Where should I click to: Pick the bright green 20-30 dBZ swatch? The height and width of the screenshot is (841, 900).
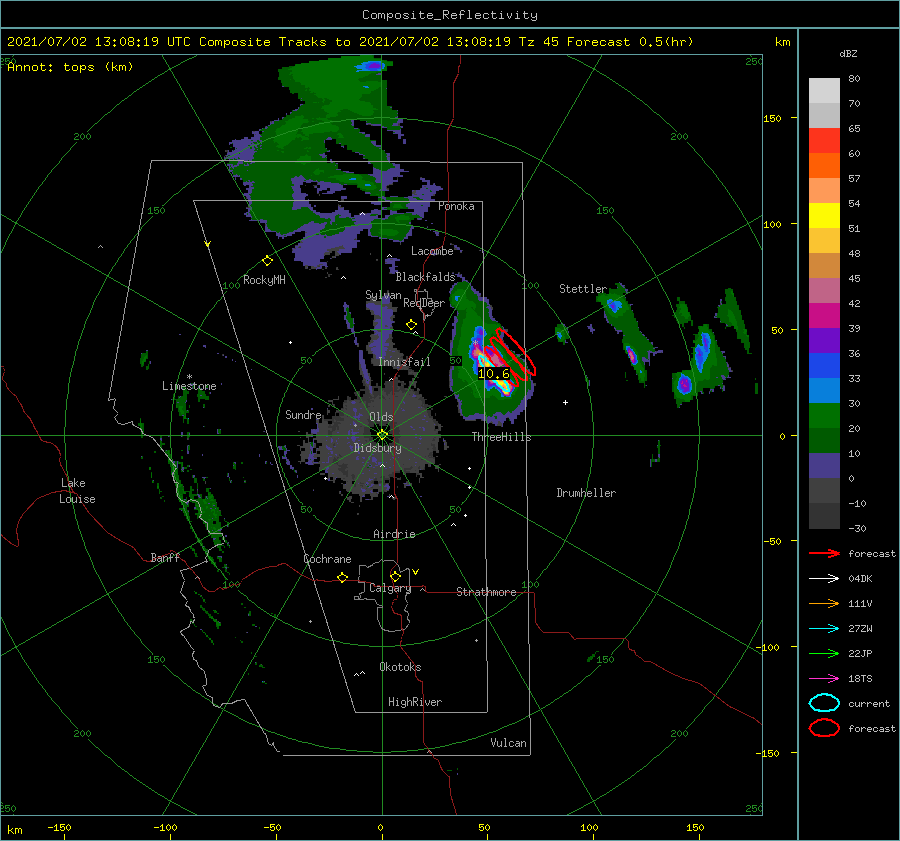pos(824,416)
